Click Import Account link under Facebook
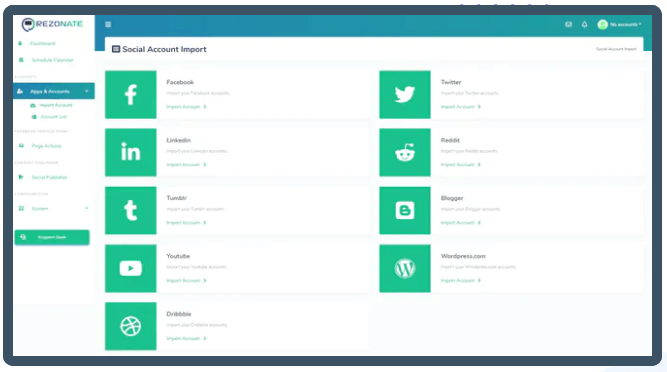 [x=186, y=107]
